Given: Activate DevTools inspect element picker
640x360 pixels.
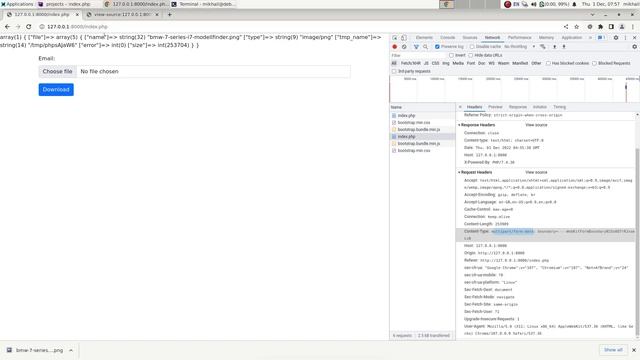Looking at the screenshot, I should 395,38.
